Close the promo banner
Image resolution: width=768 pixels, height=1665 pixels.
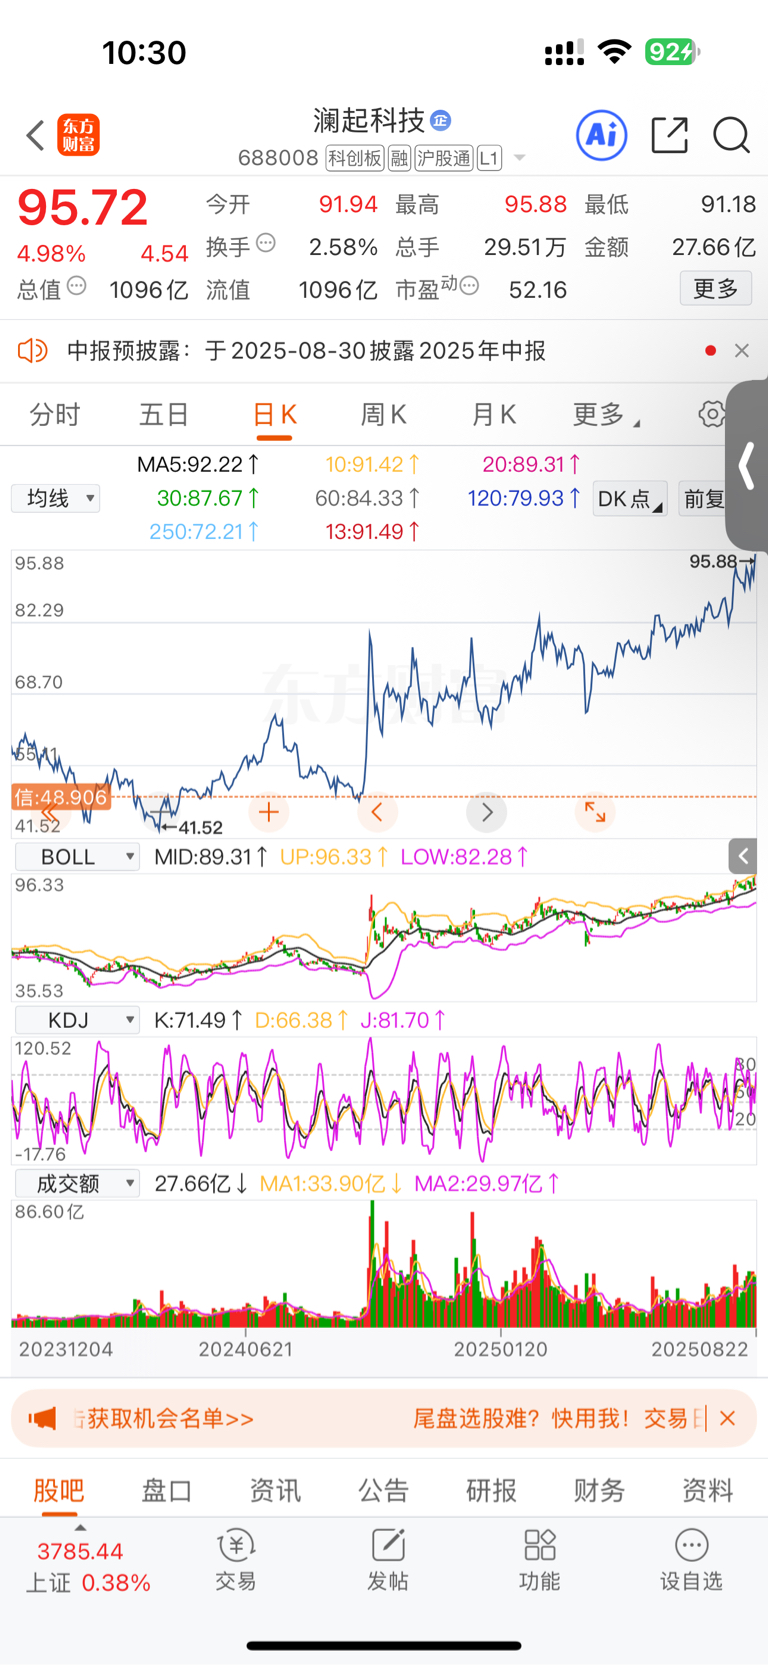727,1418
